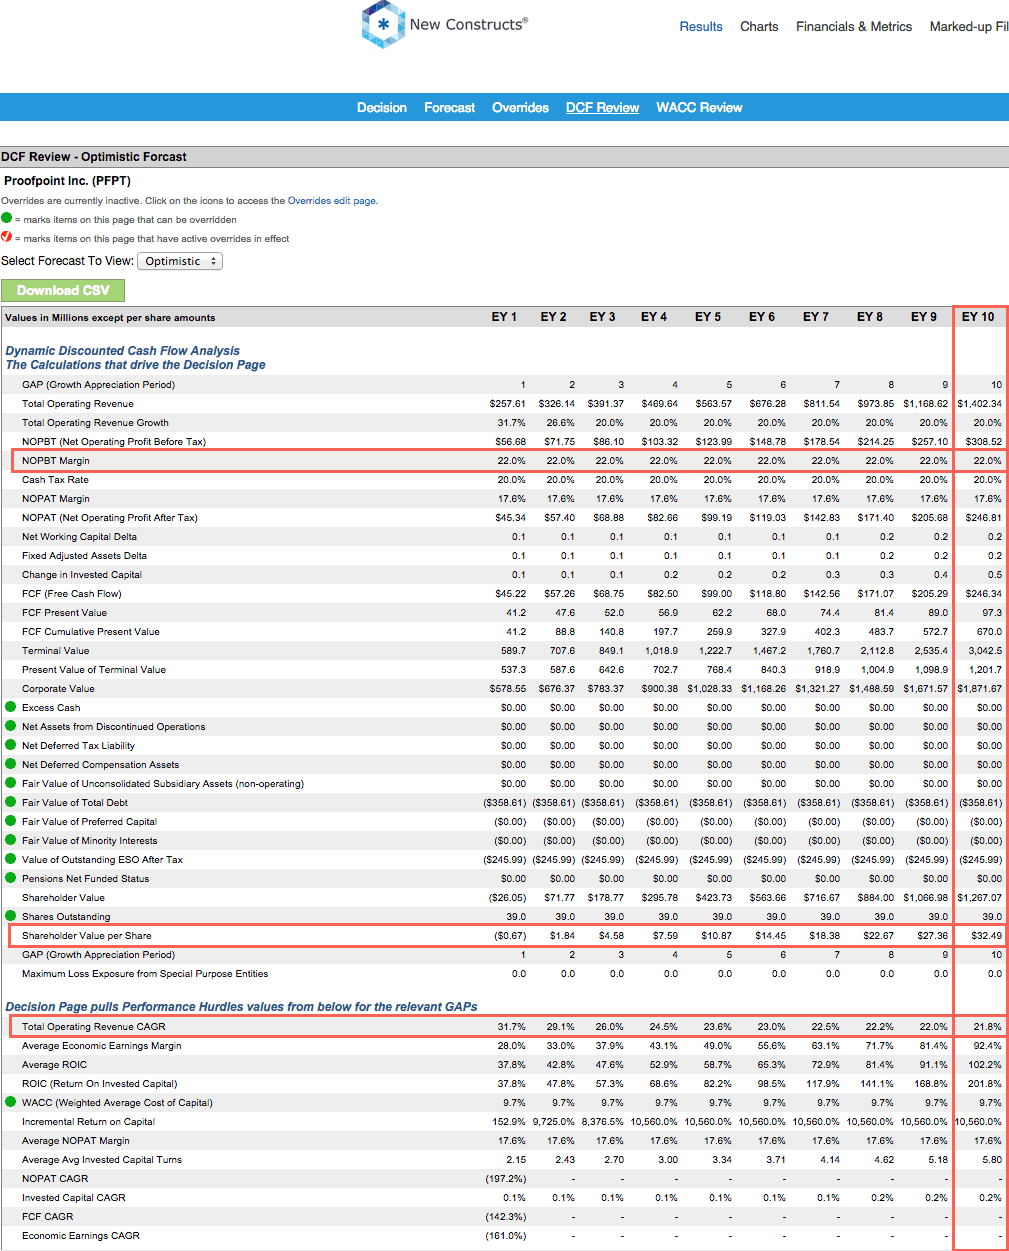Click Shareholder Value per Share row label

87,936
